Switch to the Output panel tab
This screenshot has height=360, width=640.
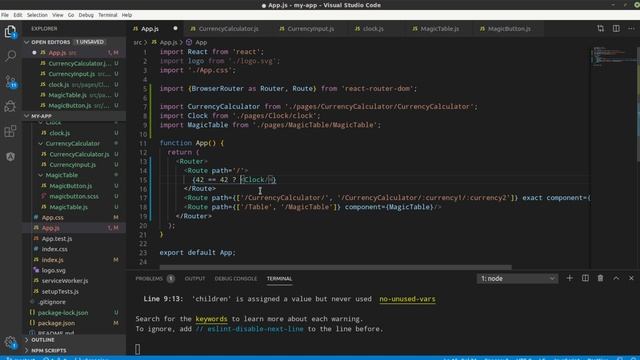coord(195,278)
